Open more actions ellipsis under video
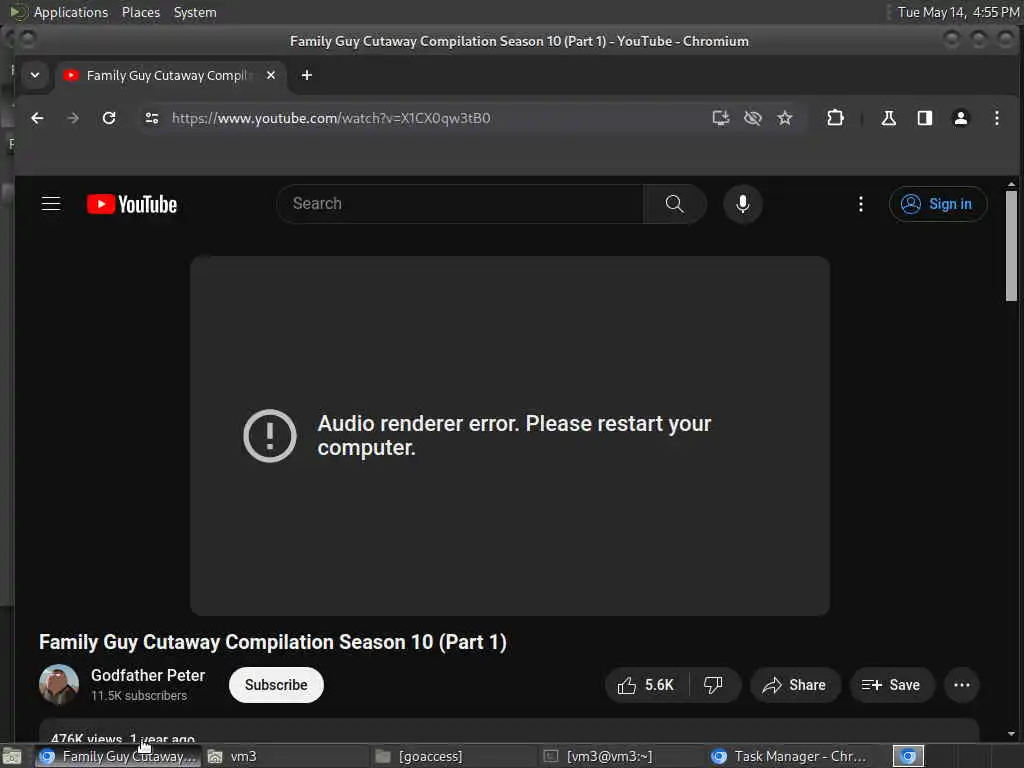The height and width of the screenshot is (768, 1024). (x=961, y=684)
